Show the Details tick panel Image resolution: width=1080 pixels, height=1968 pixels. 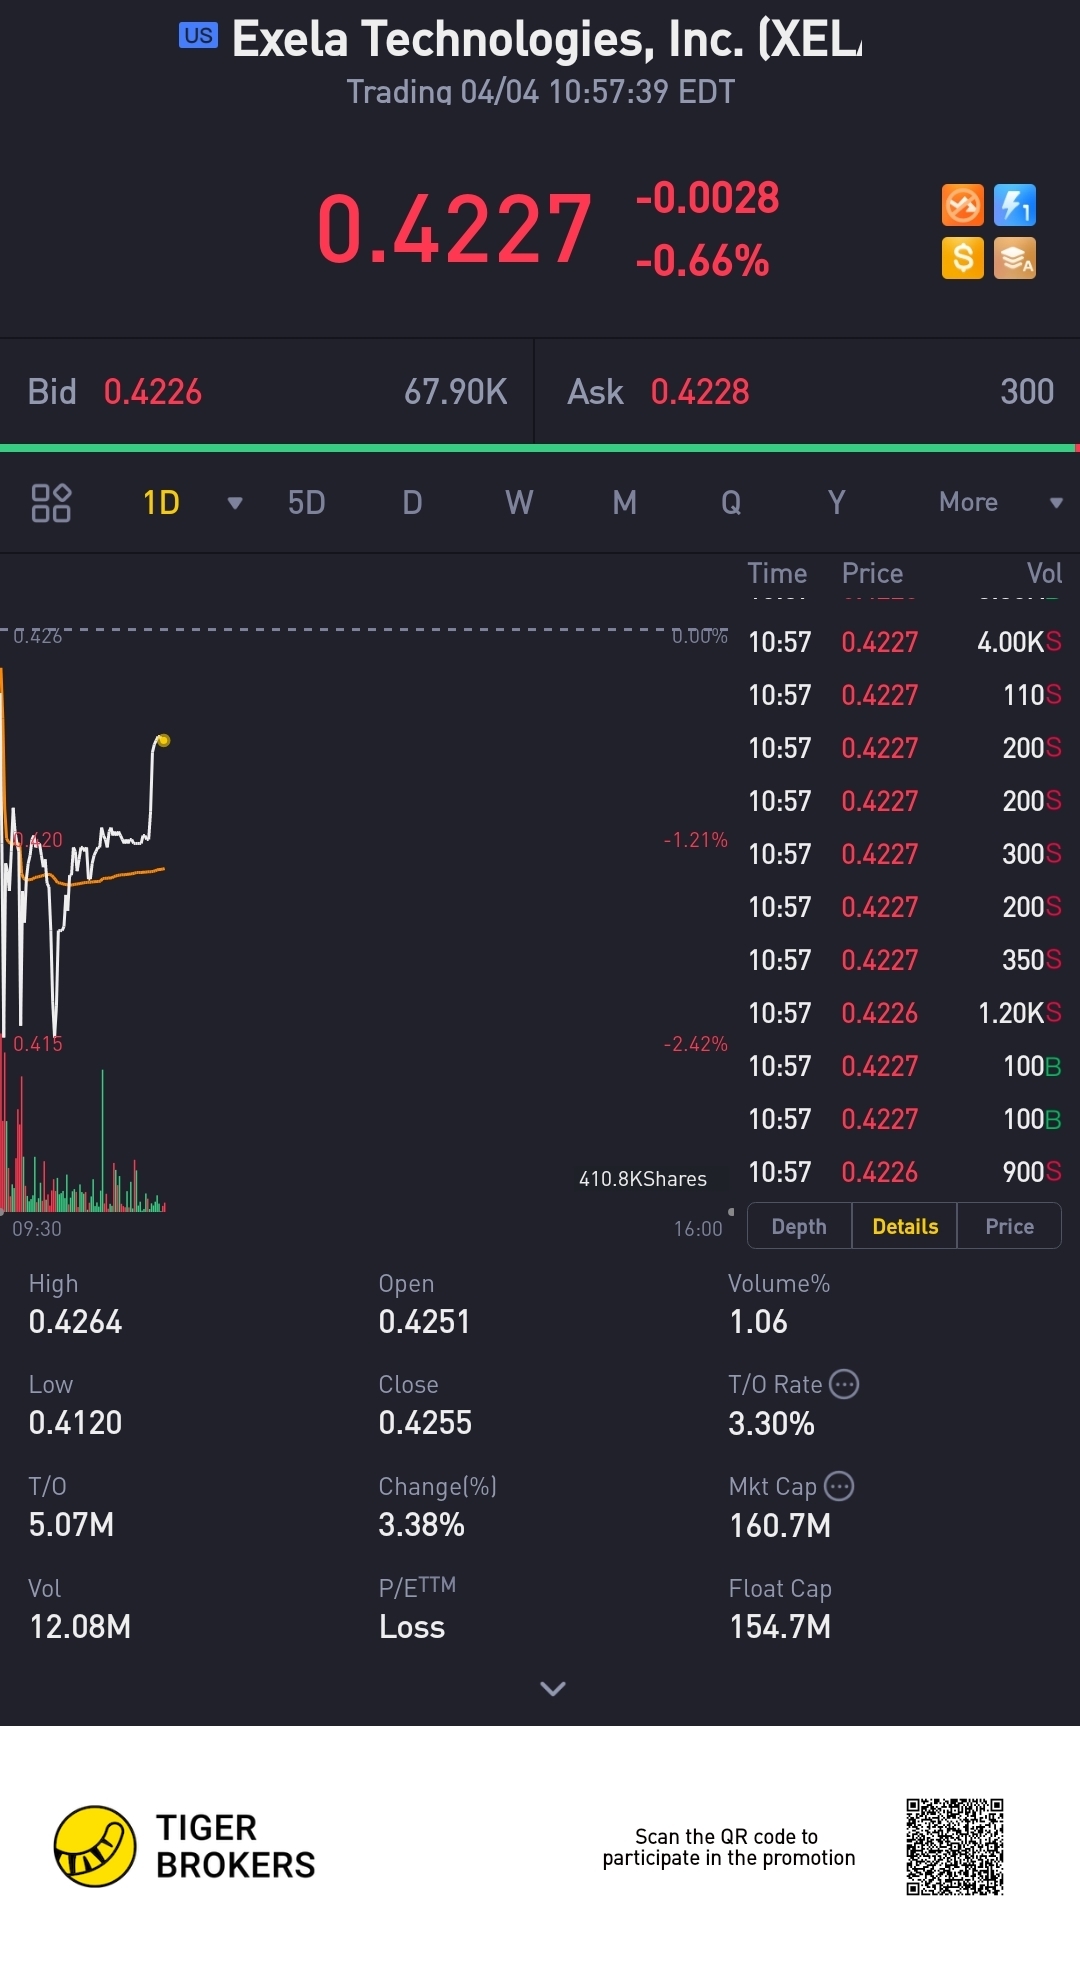[905, 1226]
